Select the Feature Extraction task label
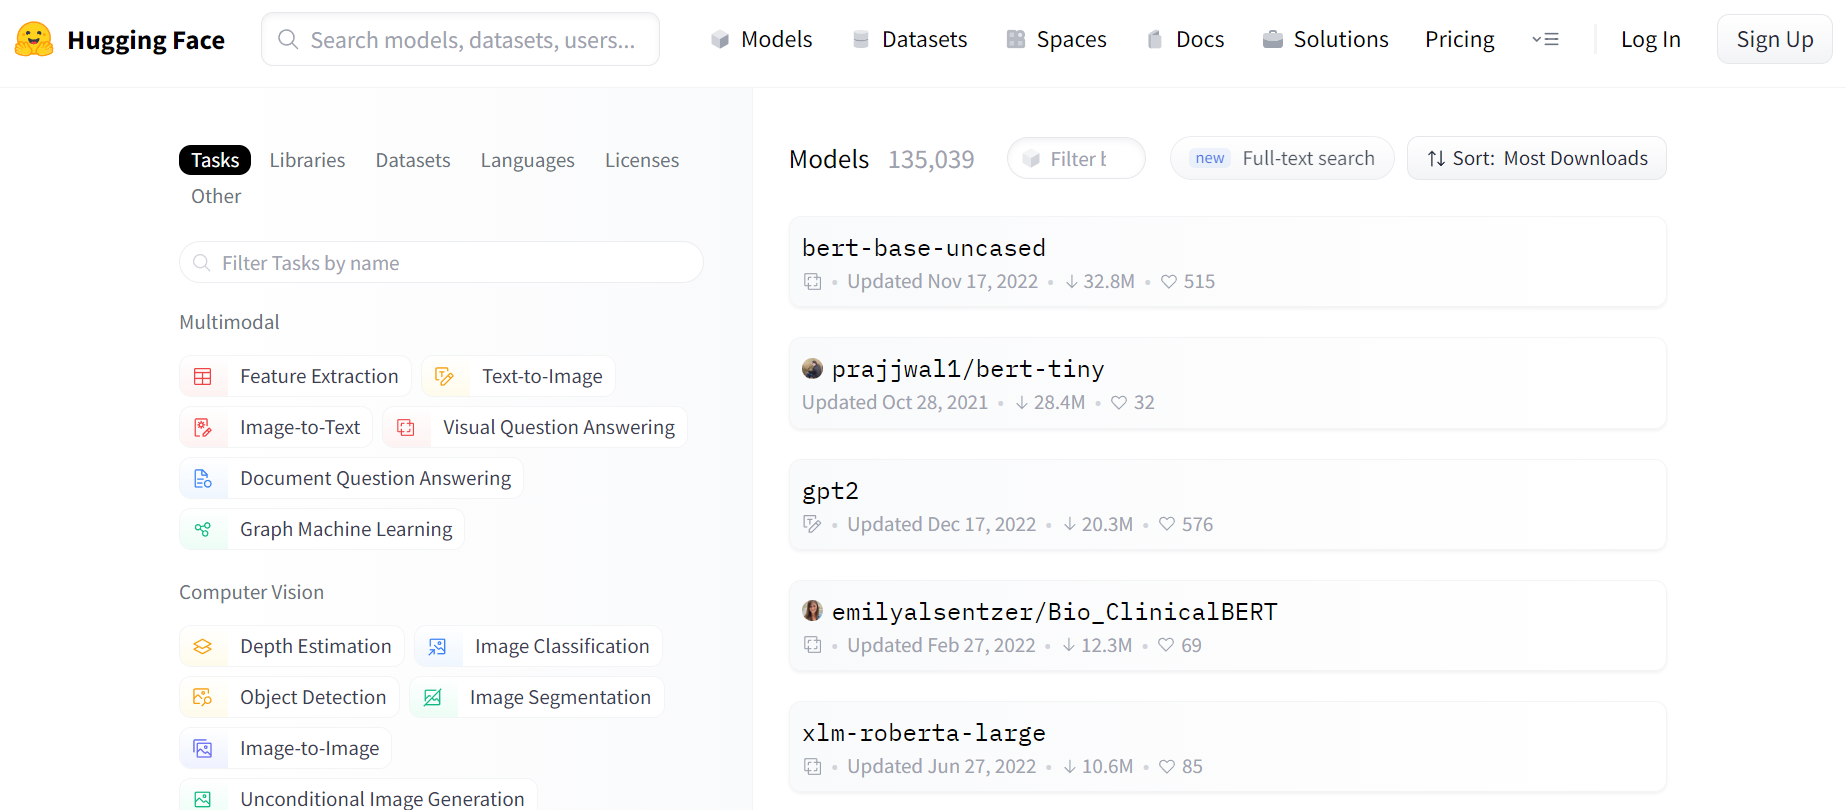The height and width of the screenshot is (810, 1846). [x=319, y=376]
